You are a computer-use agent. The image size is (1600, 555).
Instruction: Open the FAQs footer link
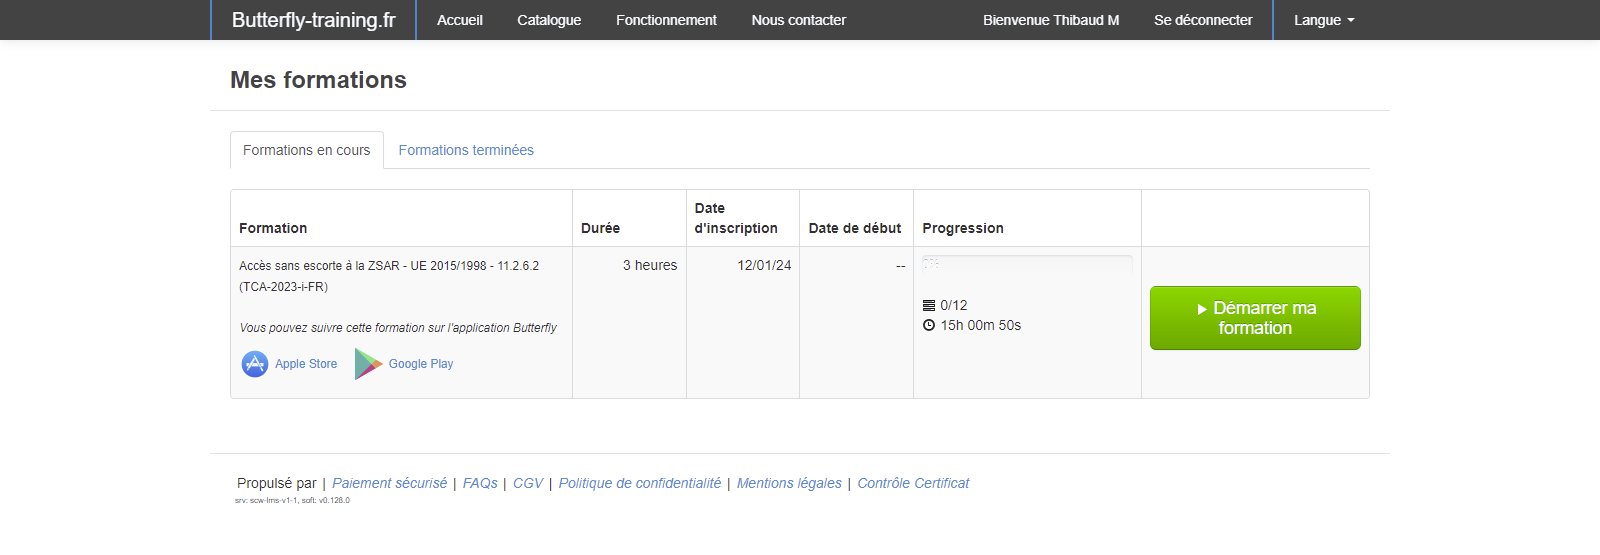coord(480,483)
